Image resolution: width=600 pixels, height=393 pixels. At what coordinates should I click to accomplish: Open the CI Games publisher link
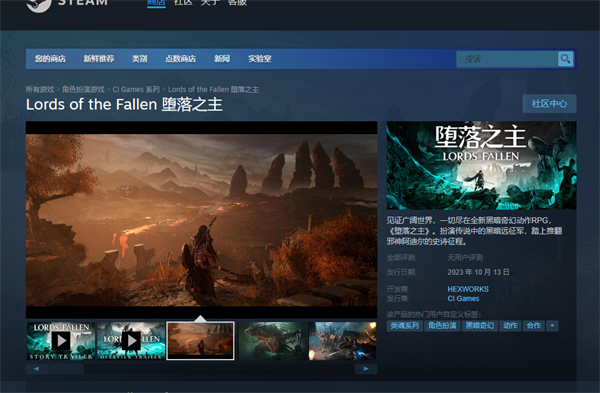[x=463, y=298]
